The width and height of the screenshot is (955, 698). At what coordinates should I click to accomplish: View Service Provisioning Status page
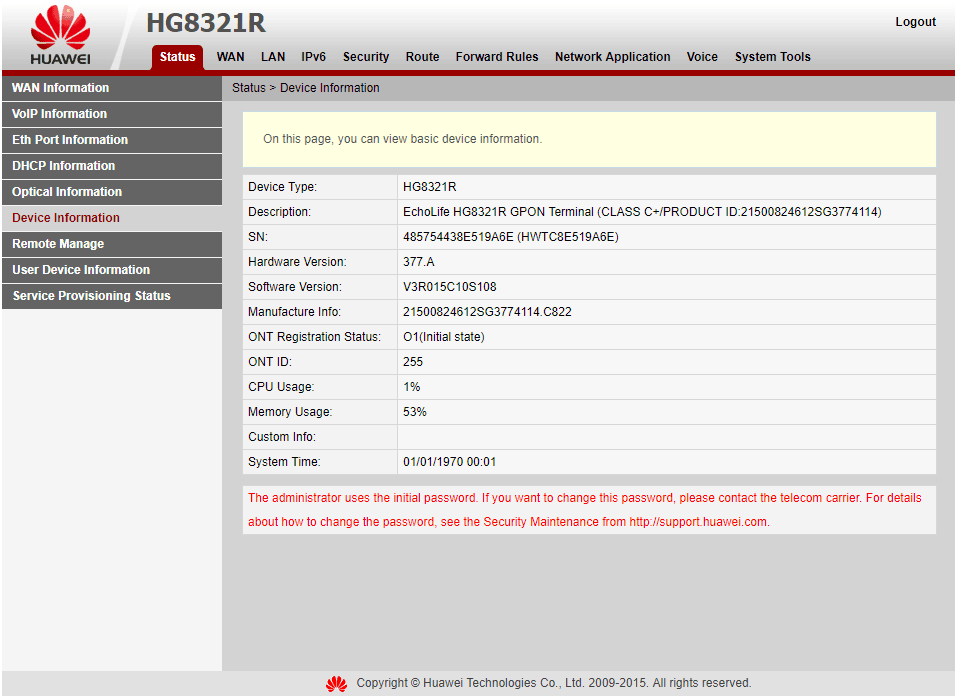pyautogui.click(x=112, y=296)
